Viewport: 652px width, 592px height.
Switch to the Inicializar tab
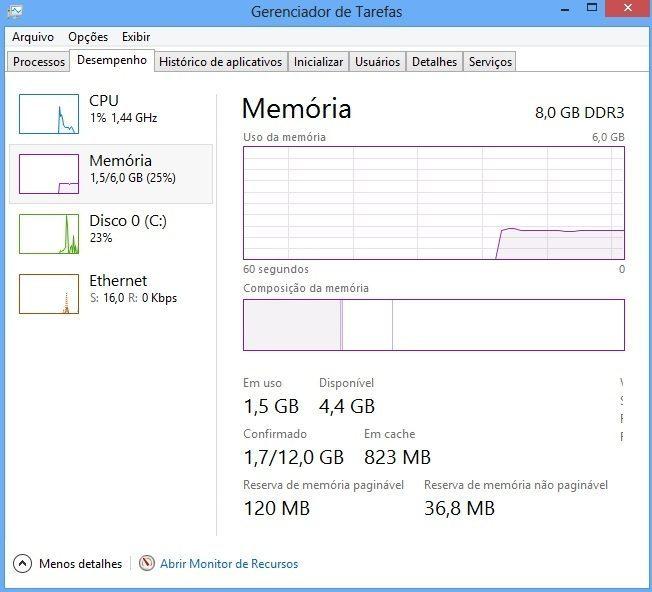[x=318, y=62]
